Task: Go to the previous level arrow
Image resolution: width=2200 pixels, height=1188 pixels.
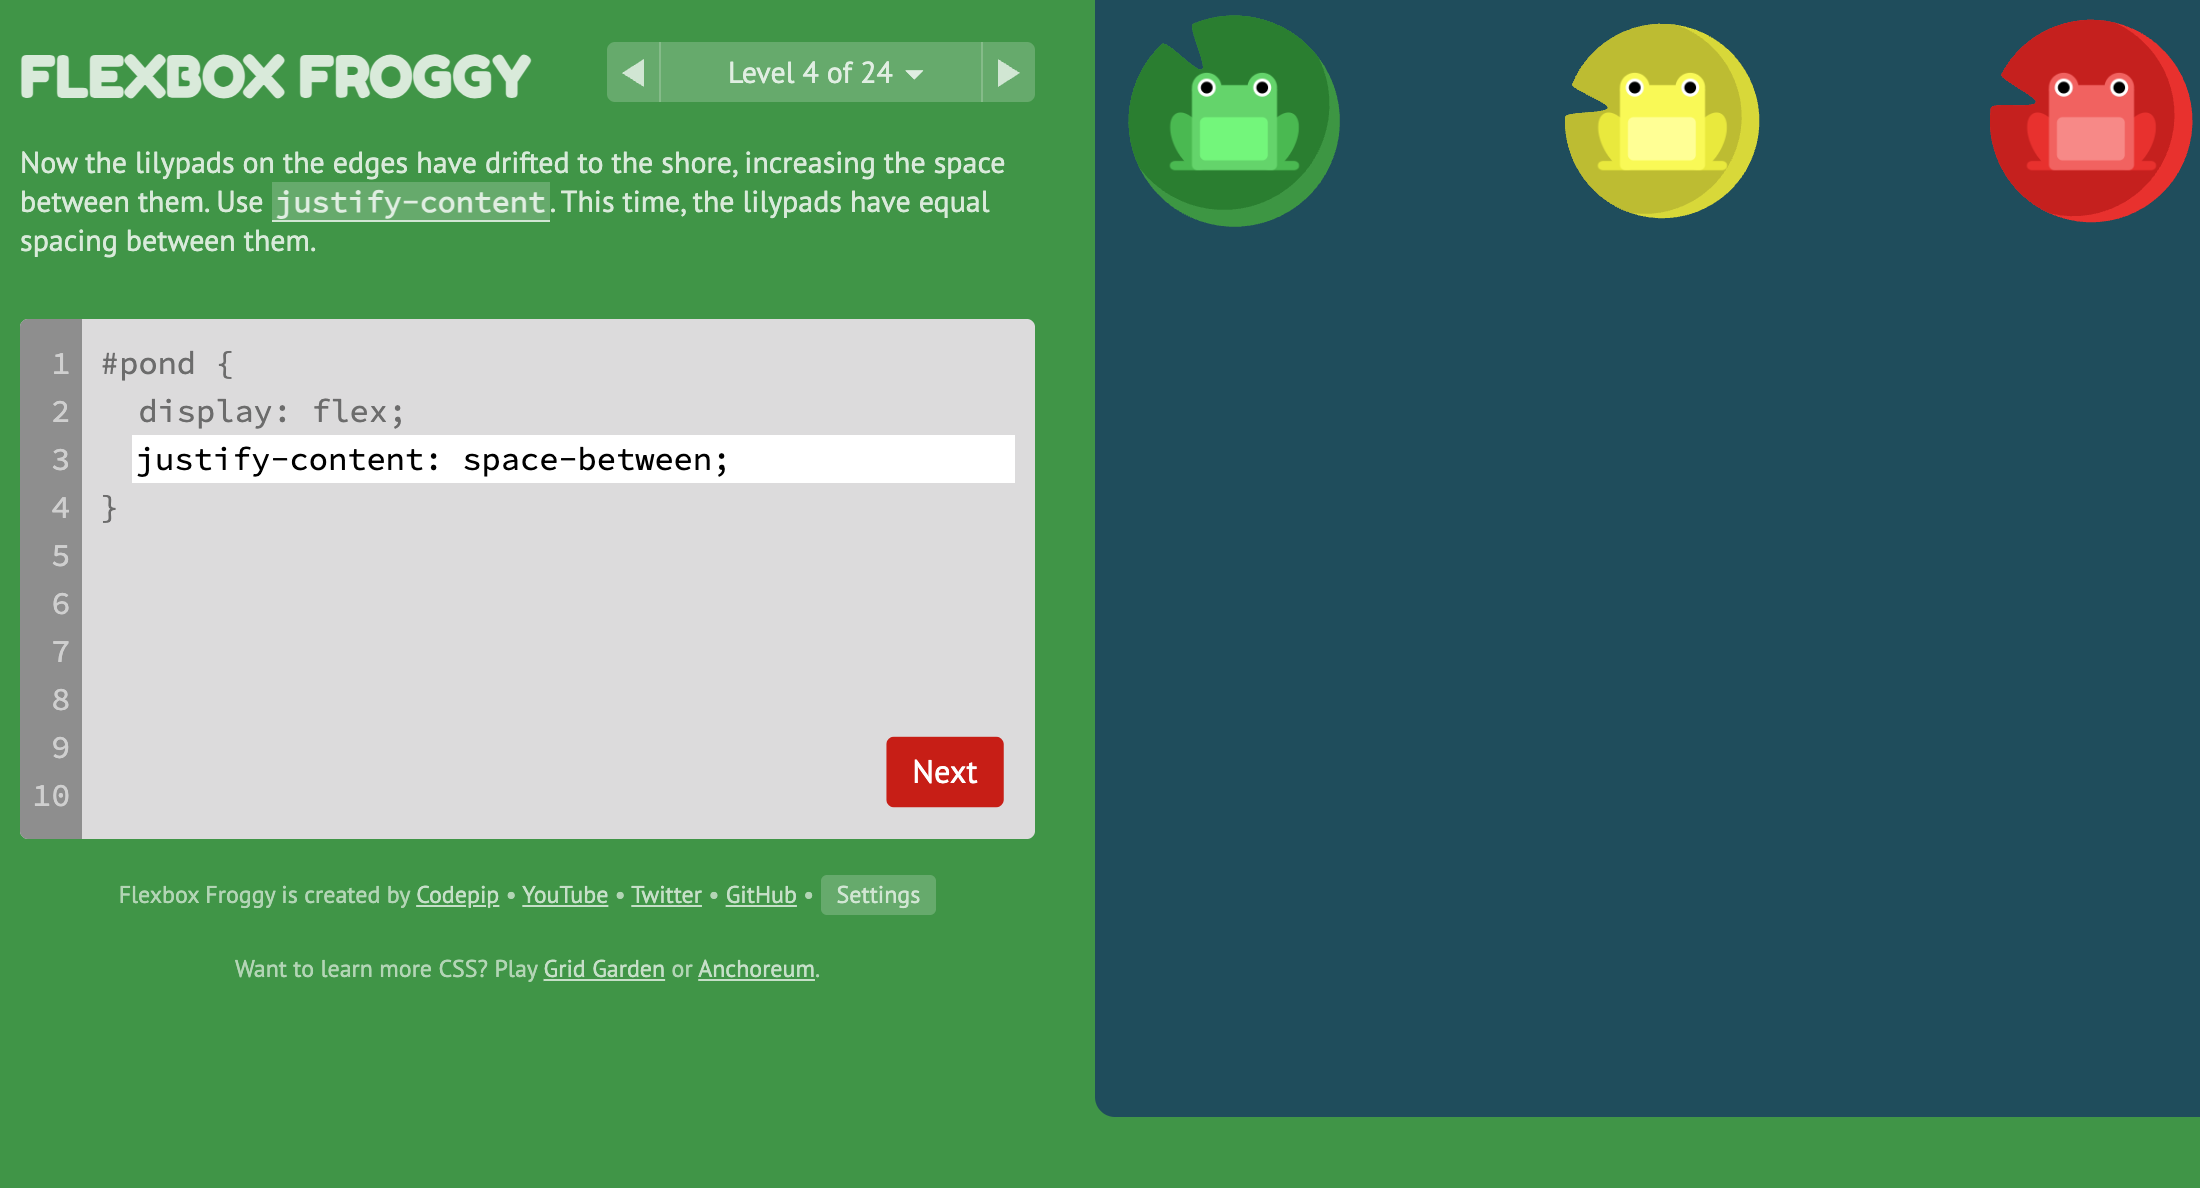Action: pos(634,72)
